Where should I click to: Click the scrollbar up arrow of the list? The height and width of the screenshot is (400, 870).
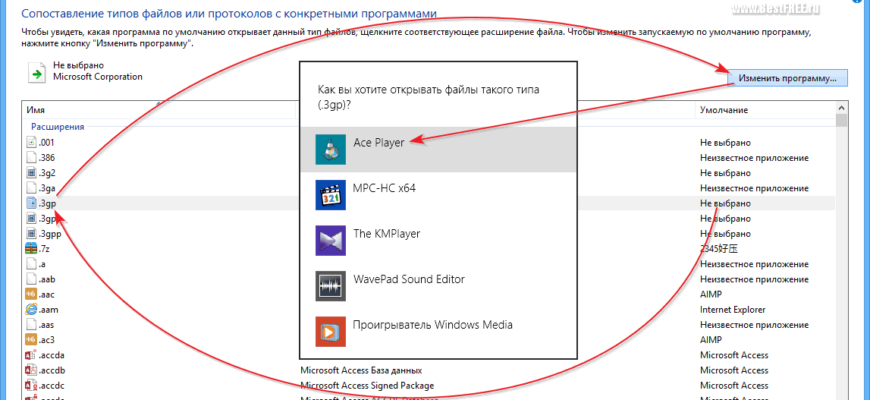tap(842, 108)
